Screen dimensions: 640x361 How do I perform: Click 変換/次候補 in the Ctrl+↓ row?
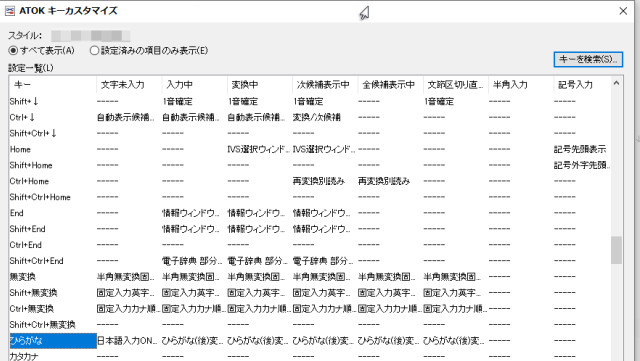[x=317, y=117]
